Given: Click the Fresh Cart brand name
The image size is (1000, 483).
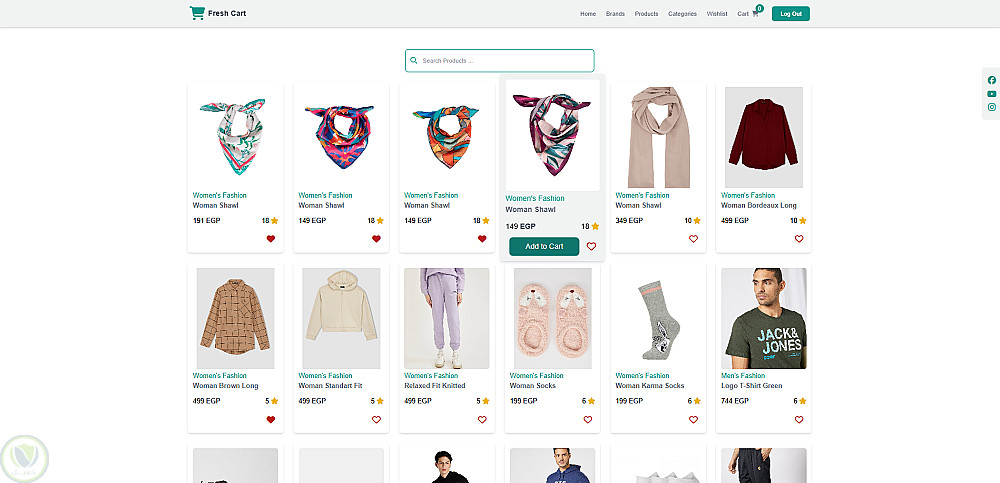Looking at the screenshot, I should 227,13.
